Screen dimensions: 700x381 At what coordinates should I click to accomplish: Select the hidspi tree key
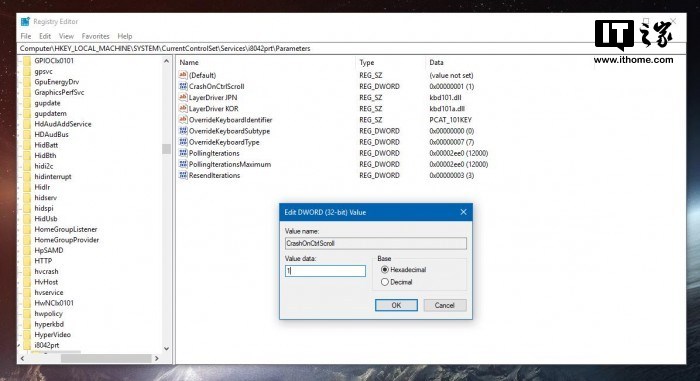[x=44, y=208]
